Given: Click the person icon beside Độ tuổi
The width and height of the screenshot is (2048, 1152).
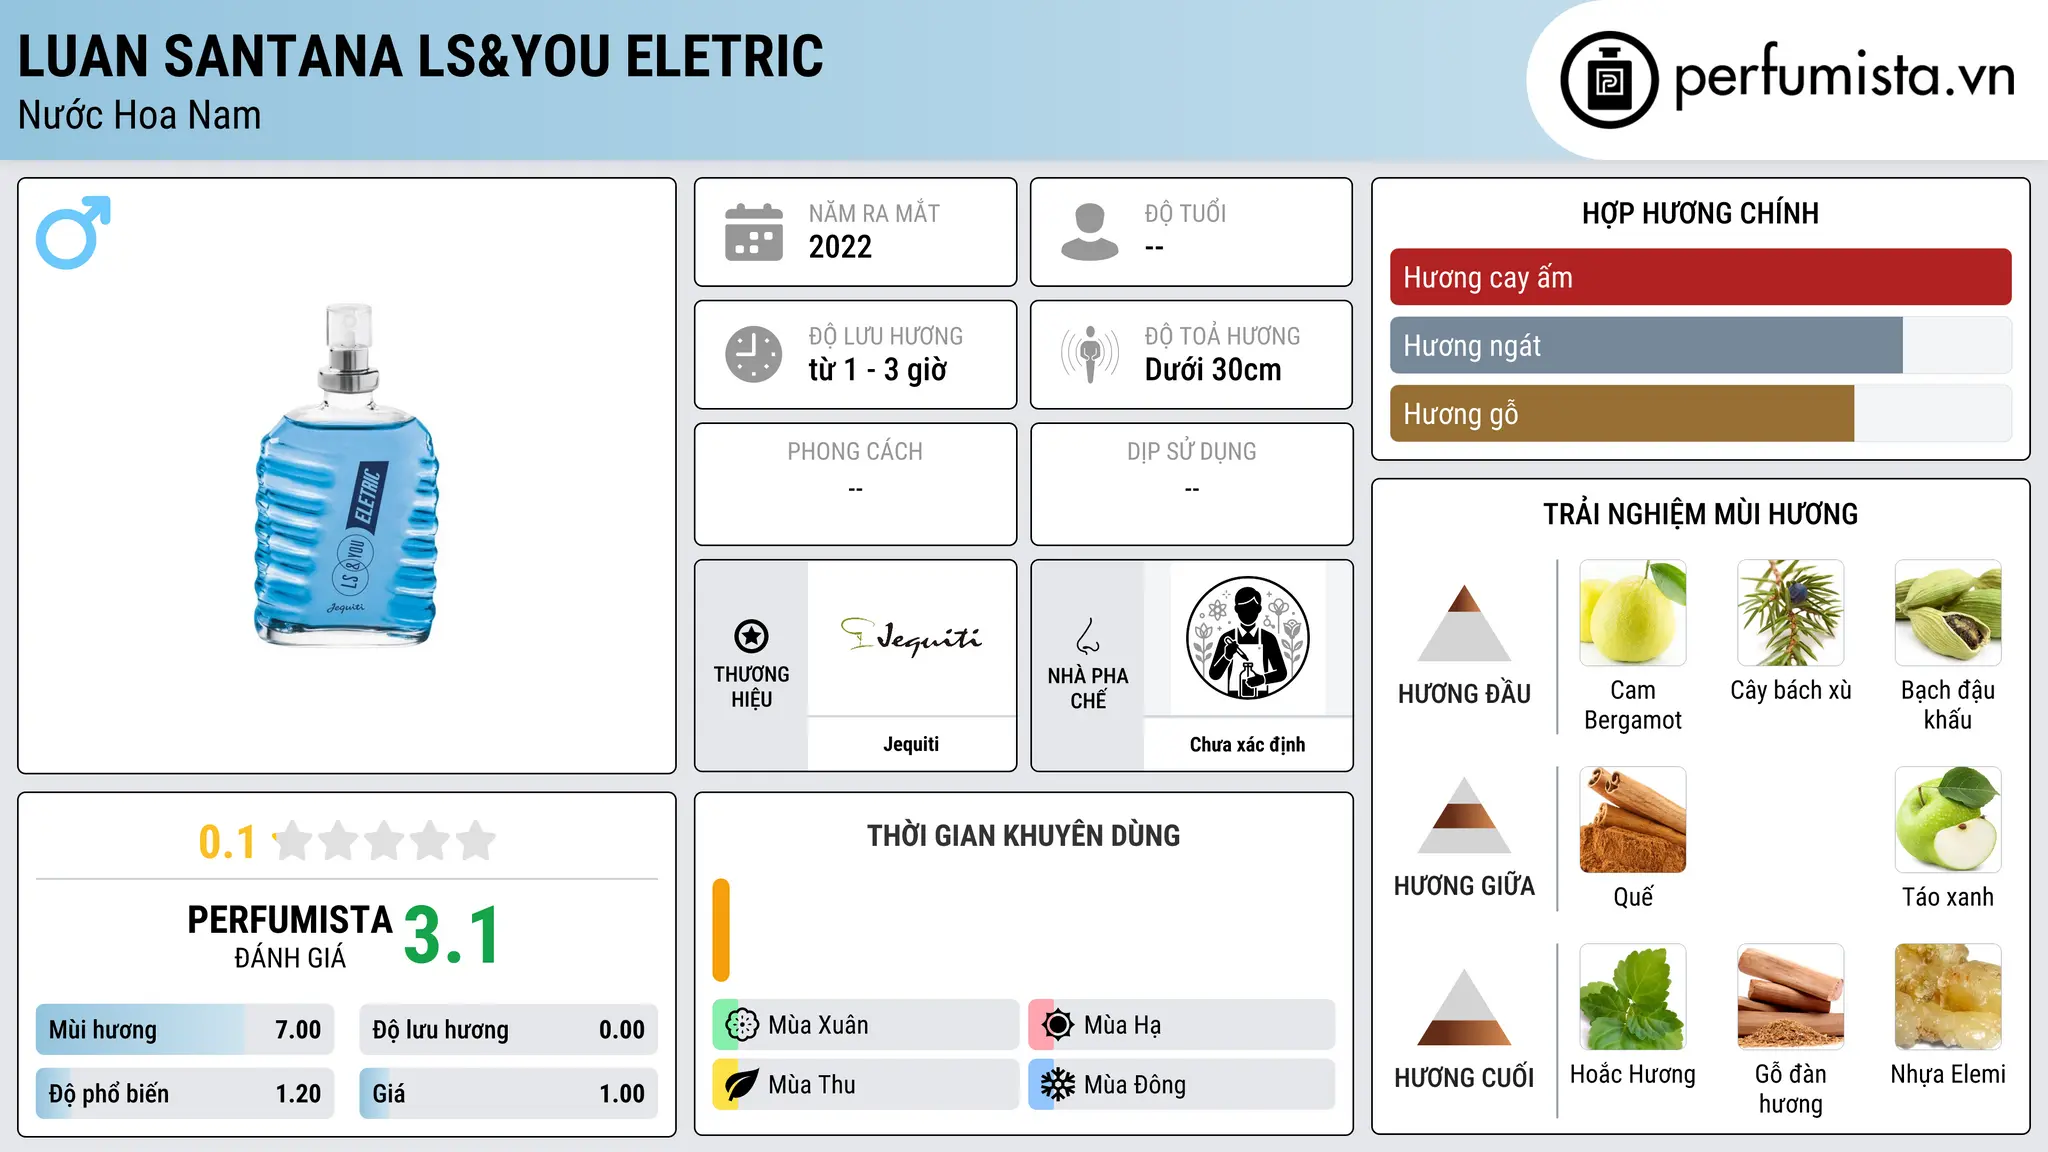Looking at the screenshot, I should tap(1089, 232).
